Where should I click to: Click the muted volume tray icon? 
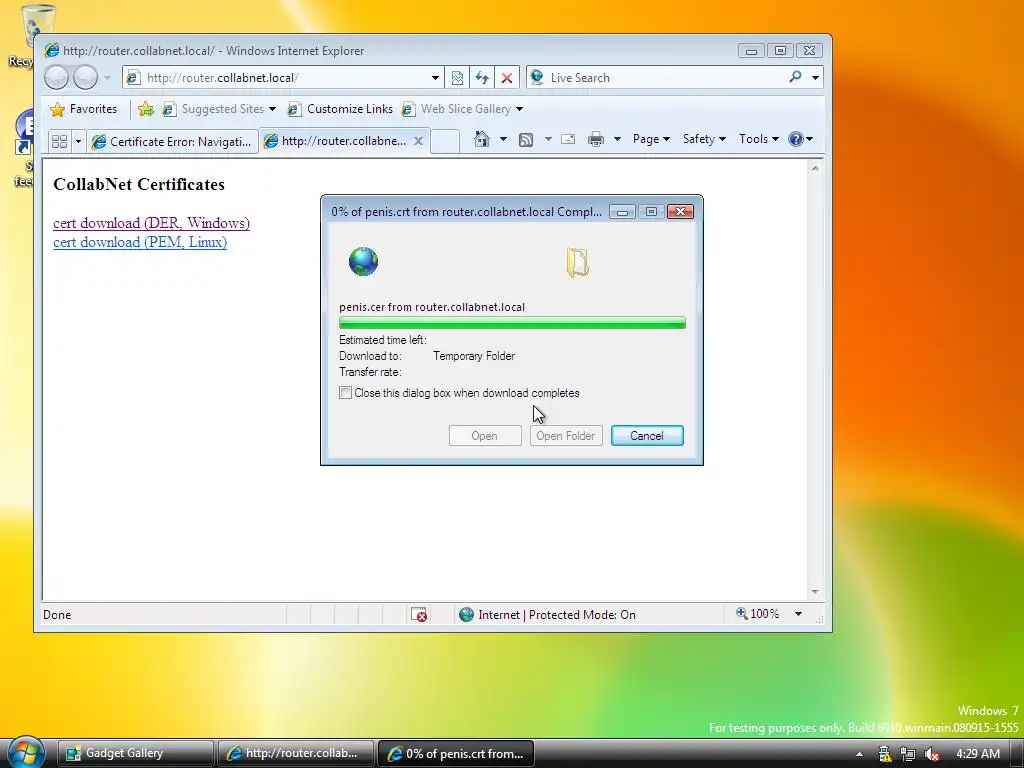[x=932, y=754]
